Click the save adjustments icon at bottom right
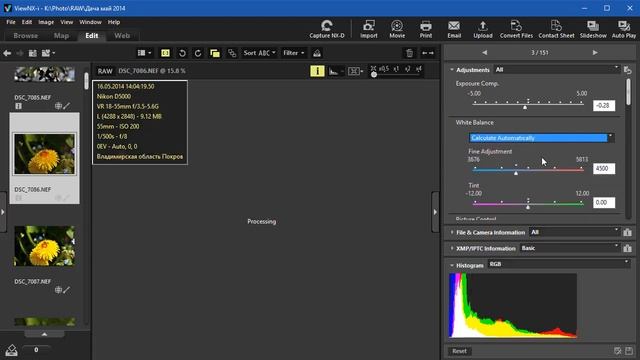The width and height of the screenshot is (640, 360). pyautogui.click(x=629, y=351)
